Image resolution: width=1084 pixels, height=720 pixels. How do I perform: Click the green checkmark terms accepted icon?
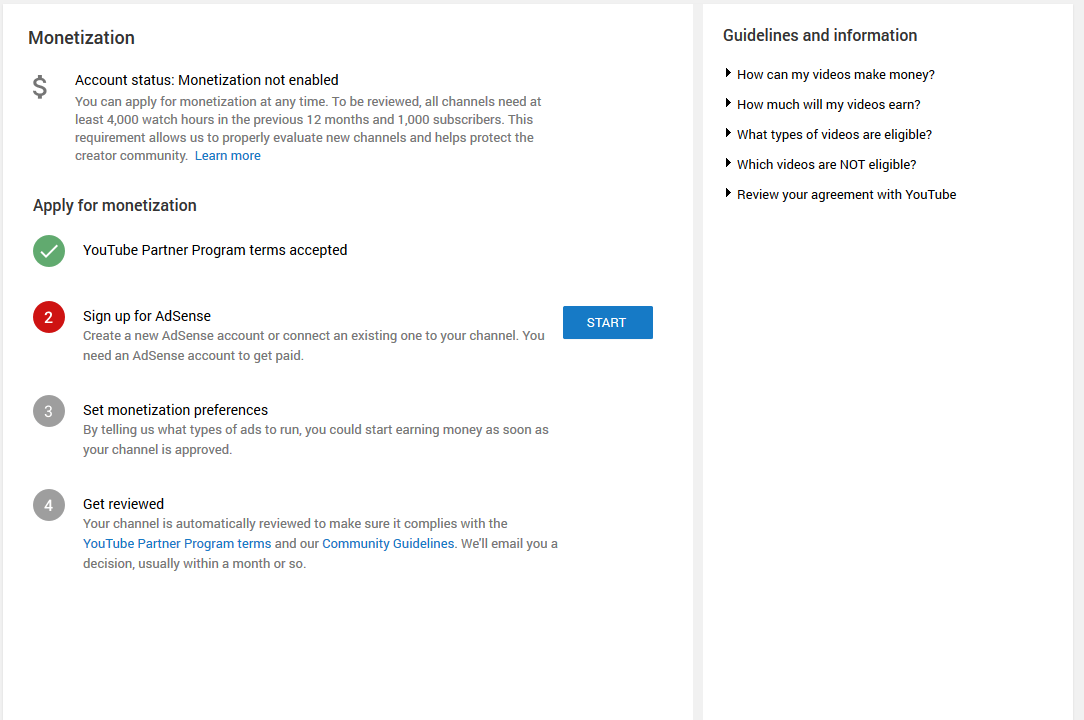point(49,250)
